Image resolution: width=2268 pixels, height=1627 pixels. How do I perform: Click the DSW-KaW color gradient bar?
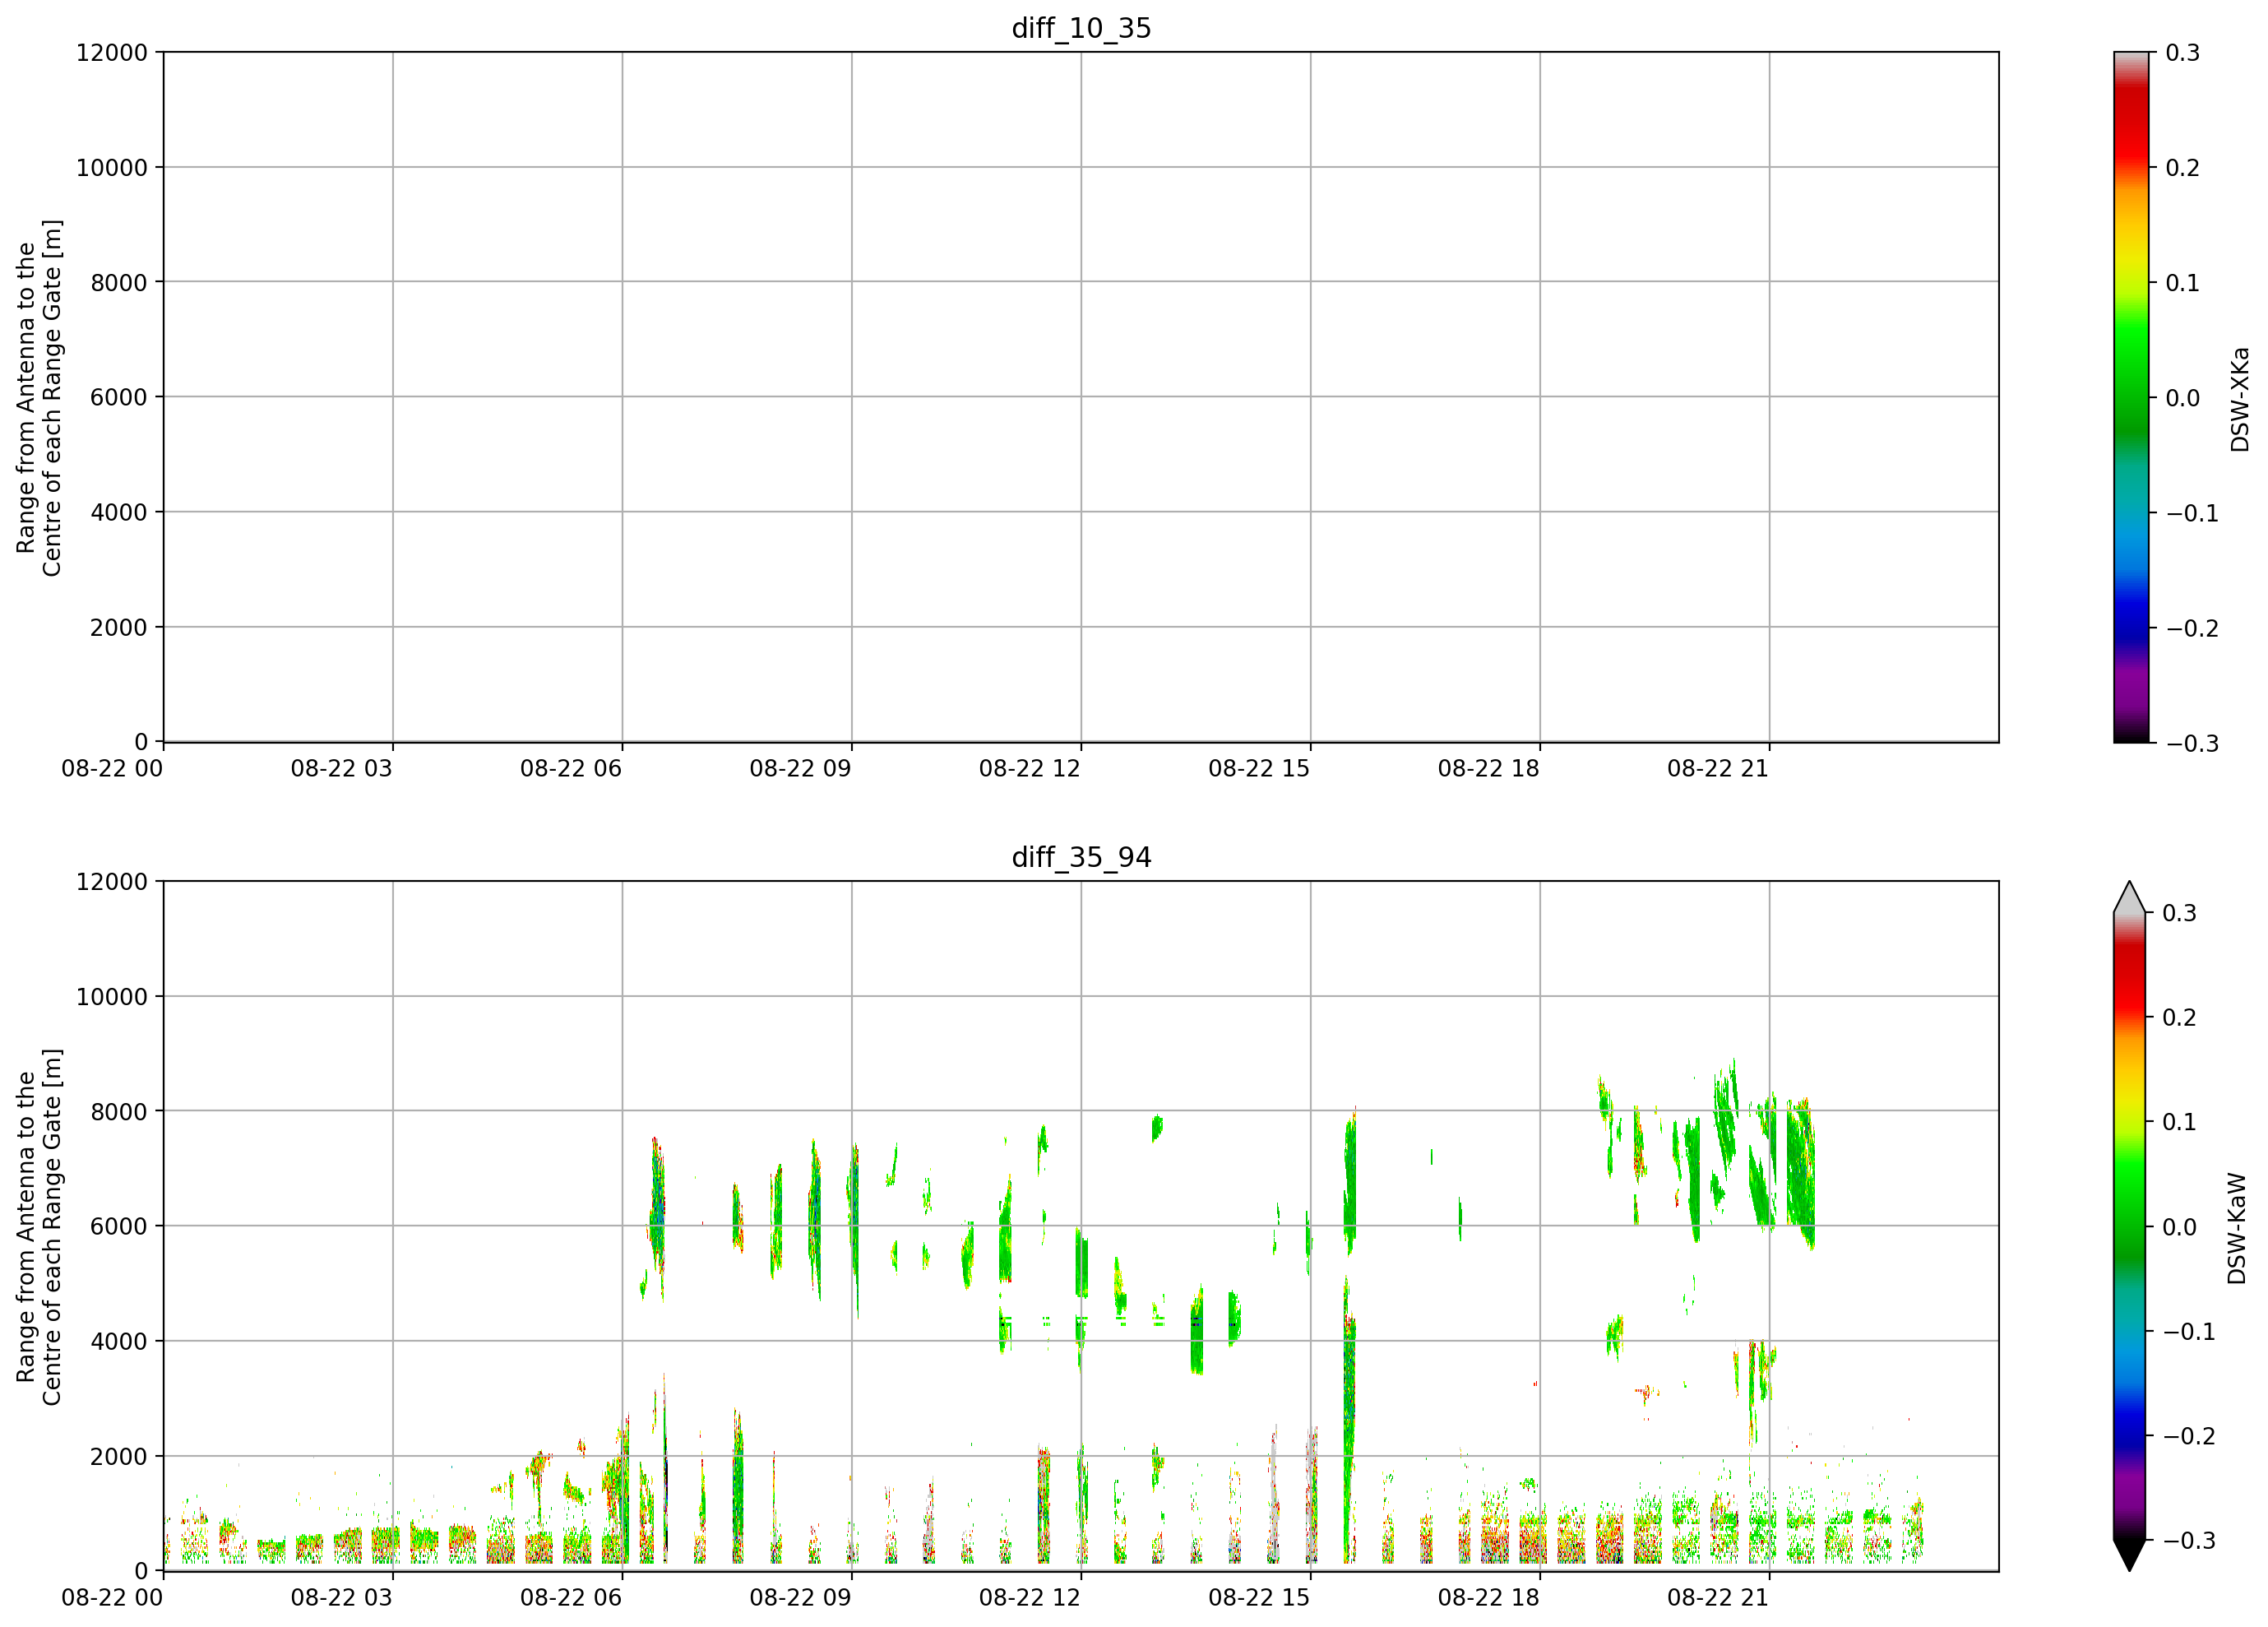[x=2131, y=1226]
